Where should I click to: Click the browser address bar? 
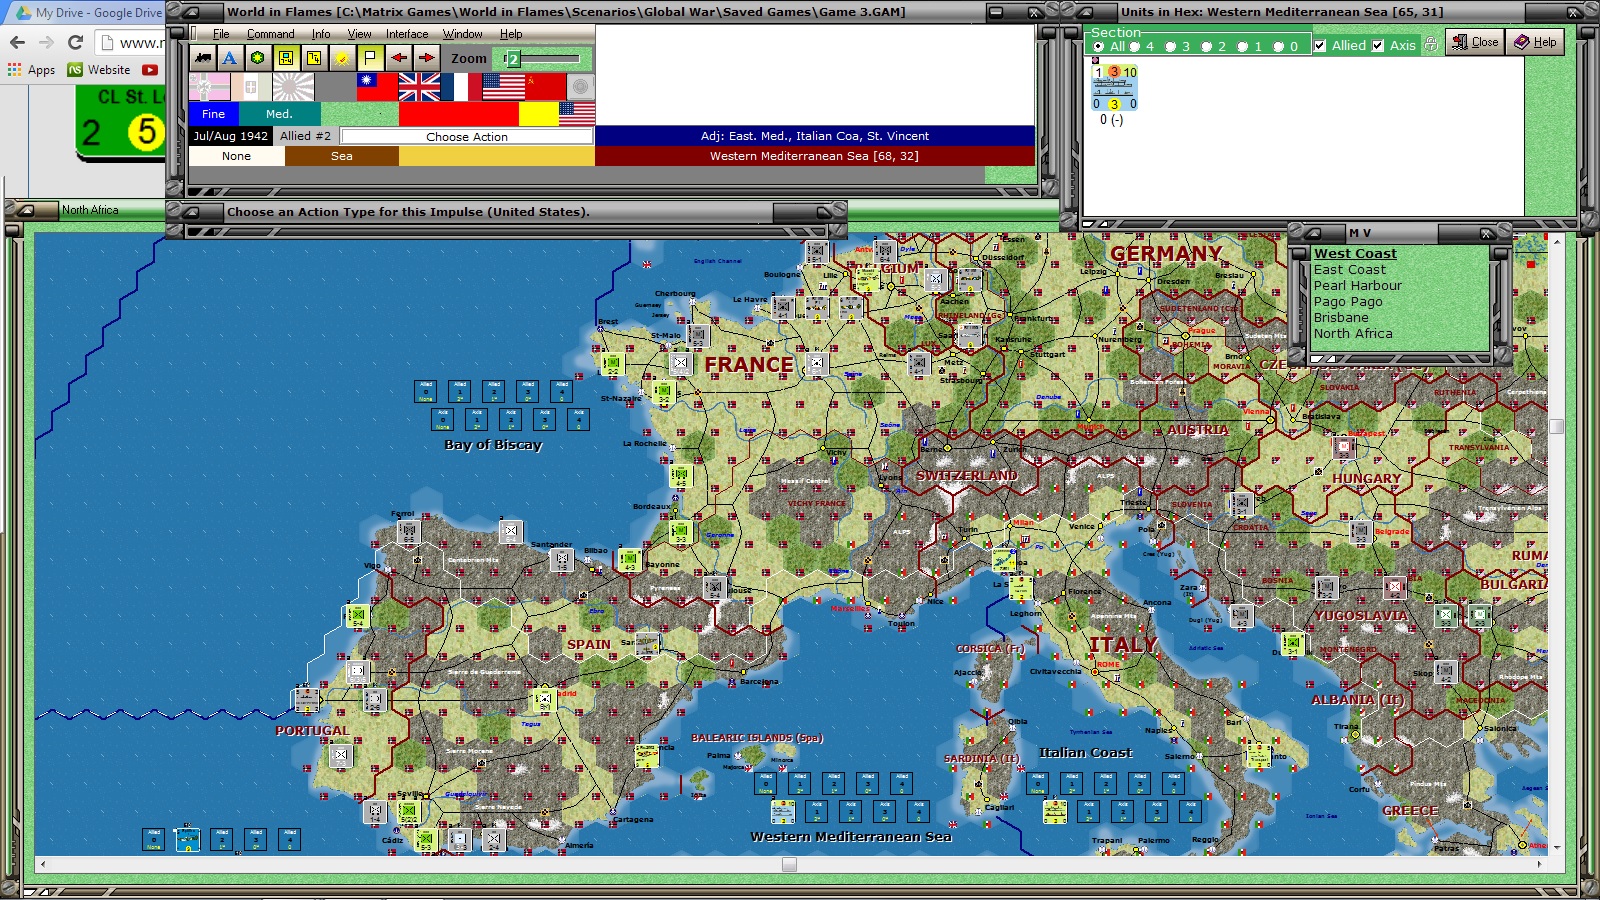131,43
